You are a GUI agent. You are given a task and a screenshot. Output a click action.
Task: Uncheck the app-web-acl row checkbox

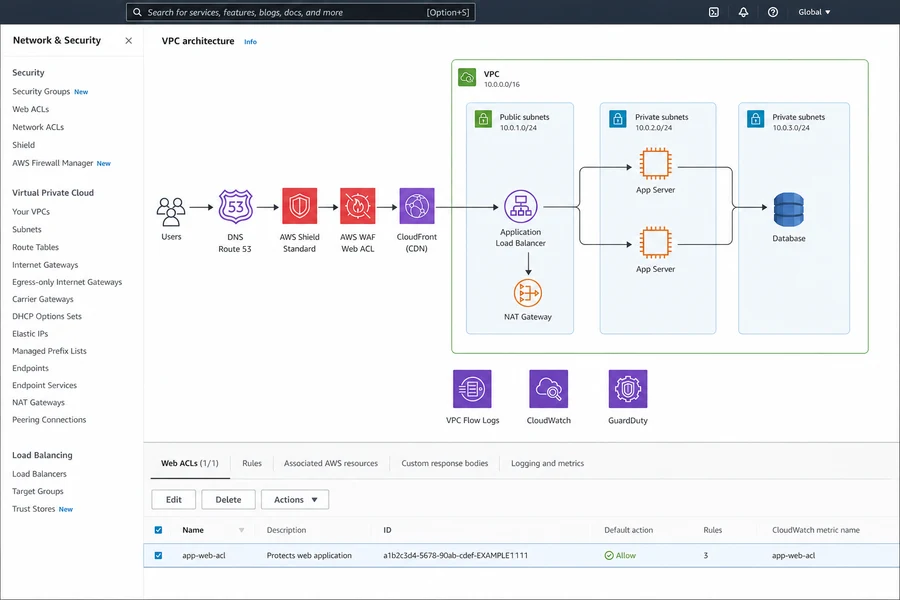click(158, 555)
